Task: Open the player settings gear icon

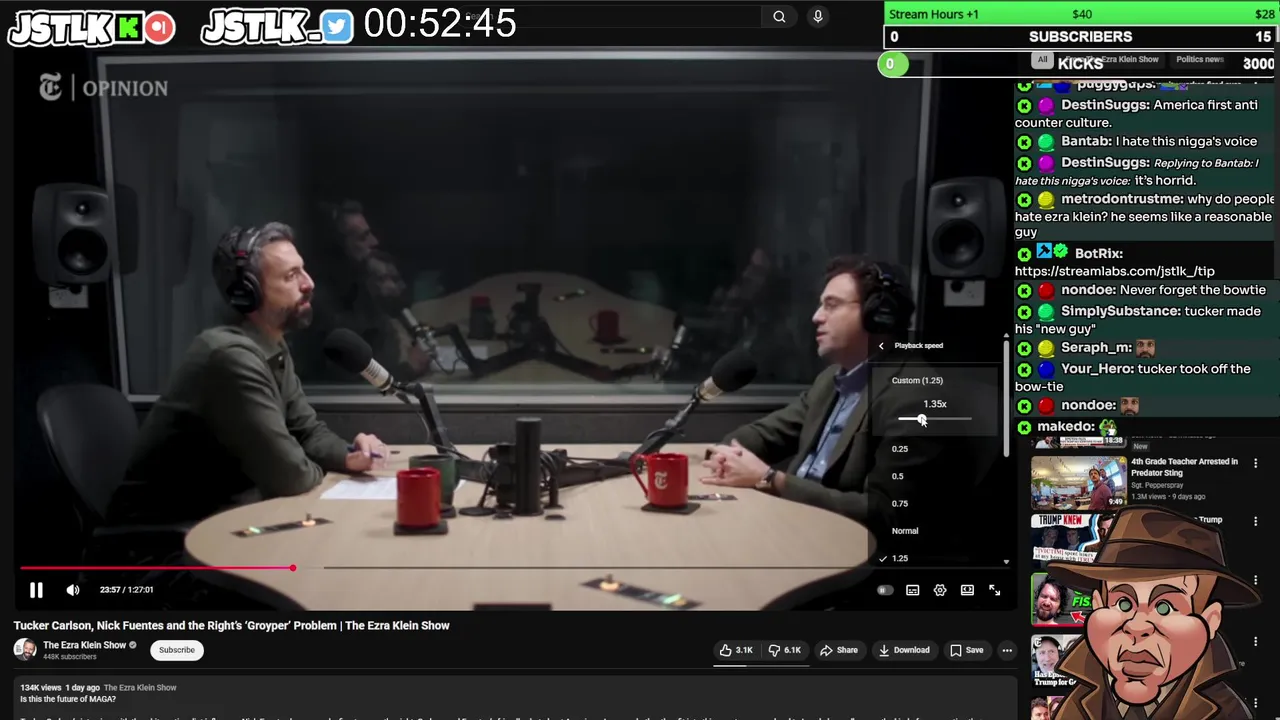Action: 940,590
